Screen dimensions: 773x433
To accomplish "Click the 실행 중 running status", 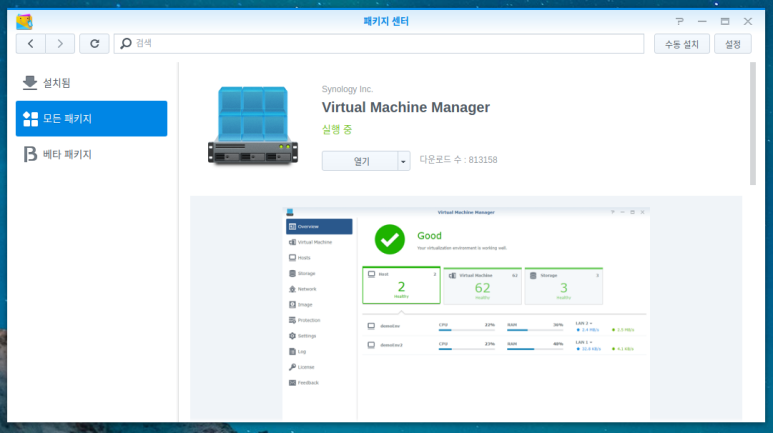I will [x=337, y=130].
